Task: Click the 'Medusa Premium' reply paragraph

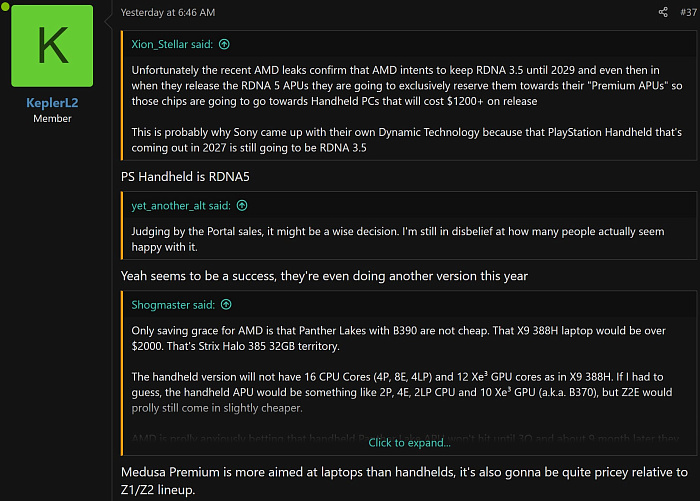Action: (x=400, y=479)
